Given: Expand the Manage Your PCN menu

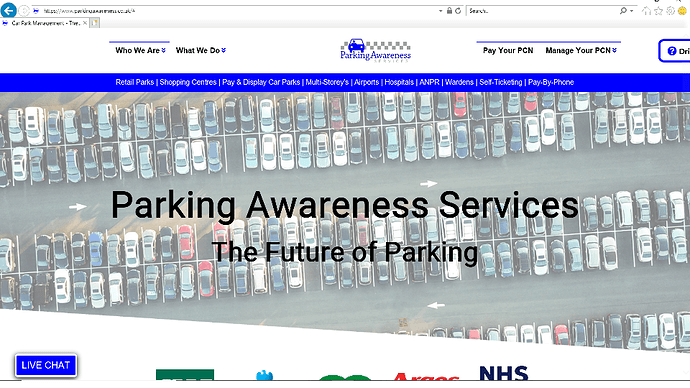Looking at the screenshot, I should click(581, 51).
